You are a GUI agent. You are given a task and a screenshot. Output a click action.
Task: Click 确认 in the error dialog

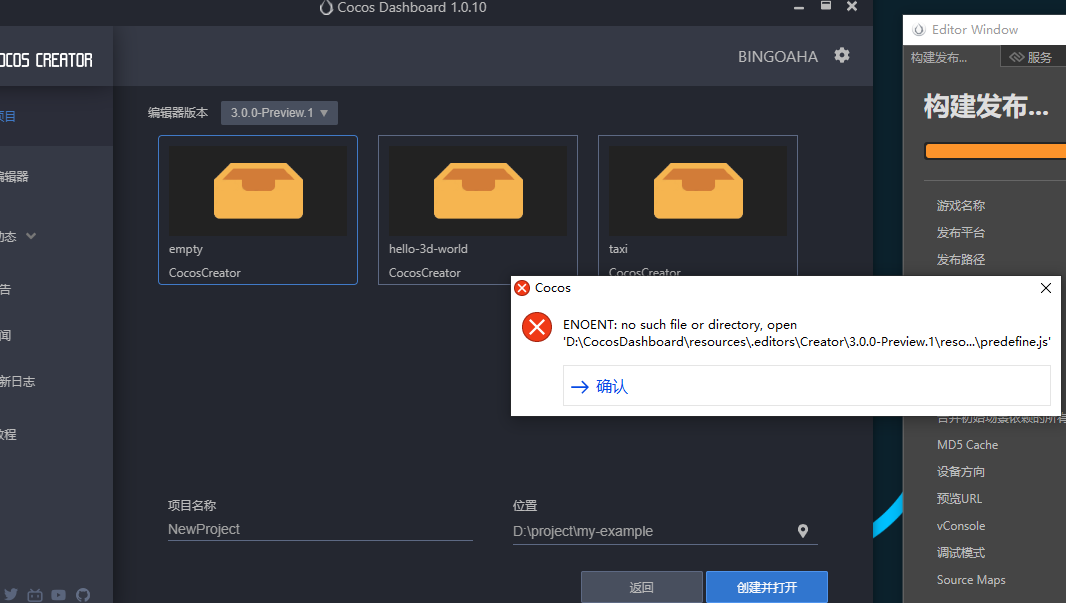pyautogui.click(x=806, y=386)
